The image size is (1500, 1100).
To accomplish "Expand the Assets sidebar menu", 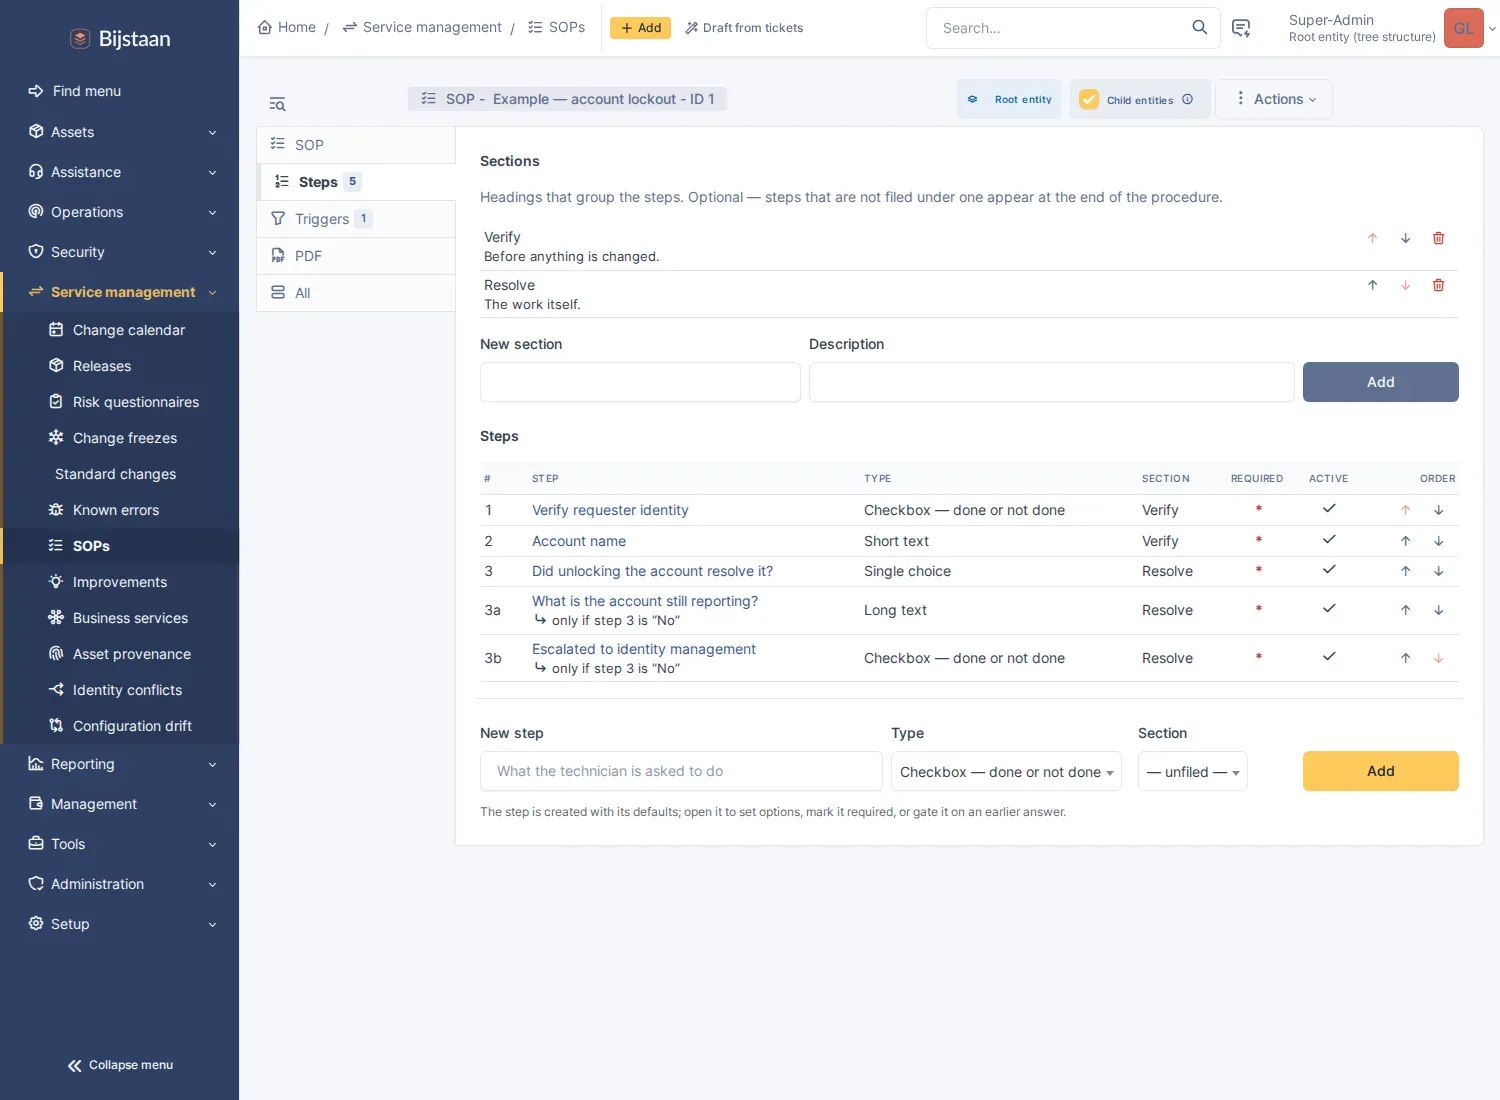I will pyautogui.click(x=120, y=132).
